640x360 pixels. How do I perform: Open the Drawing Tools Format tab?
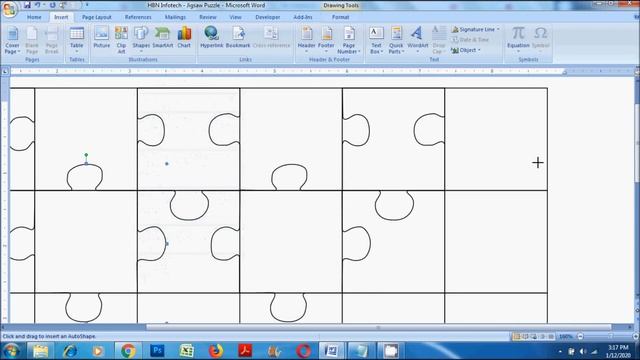pyautogui.click(x=340, y=17)
